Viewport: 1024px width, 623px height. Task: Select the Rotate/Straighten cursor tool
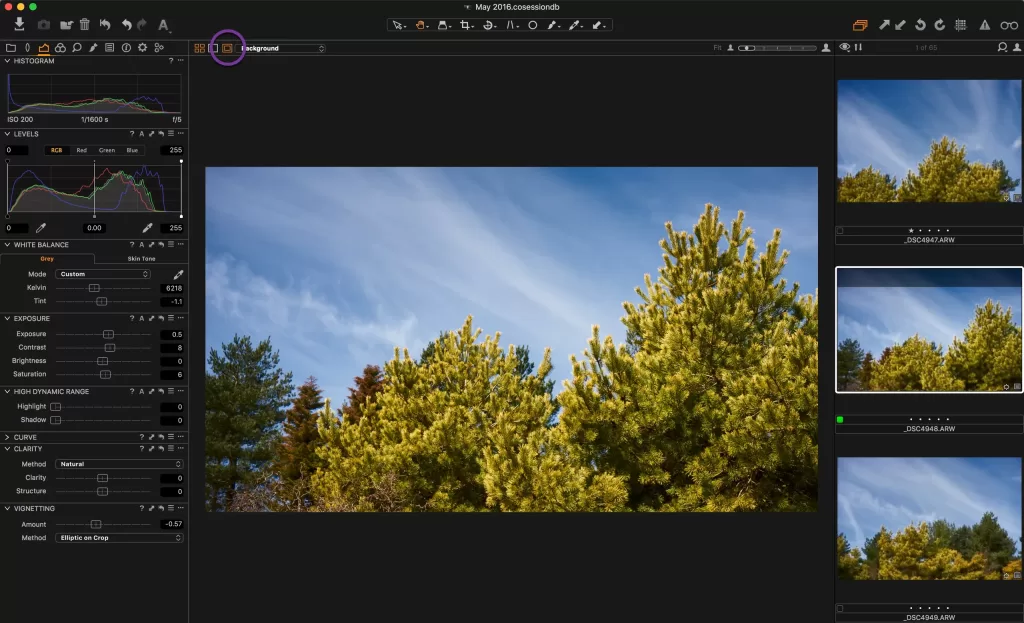[x=488, y=25]
